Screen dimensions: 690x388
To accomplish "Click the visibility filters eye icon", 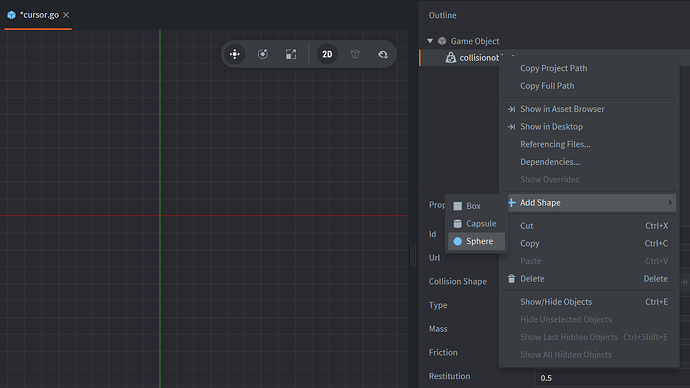I will coord(383,54).
